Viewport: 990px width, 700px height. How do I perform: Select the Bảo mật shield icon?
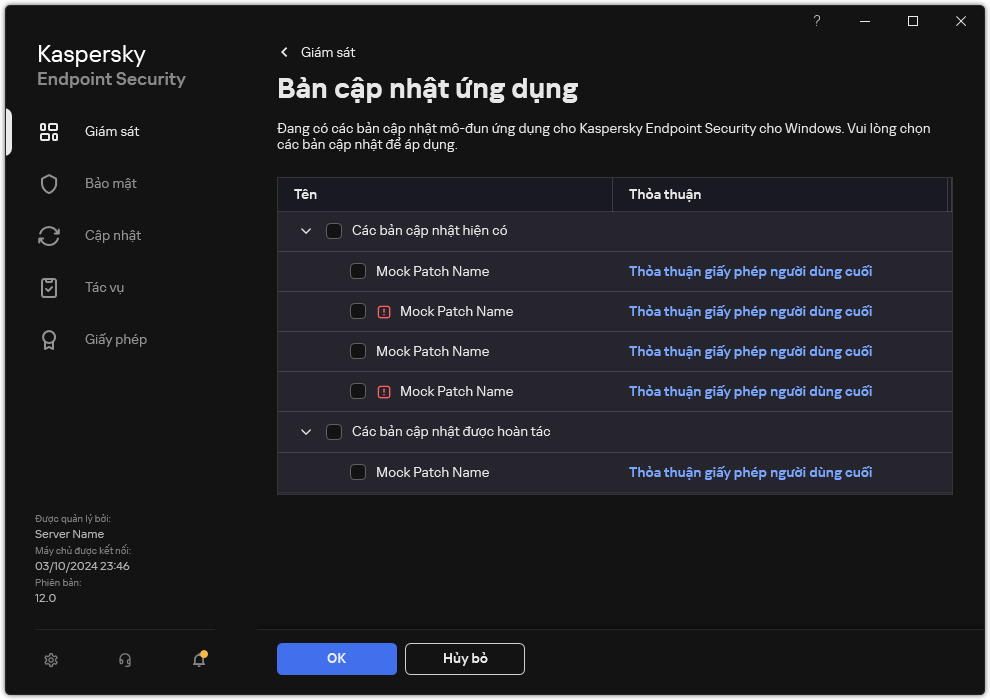(x=49, y=183)
